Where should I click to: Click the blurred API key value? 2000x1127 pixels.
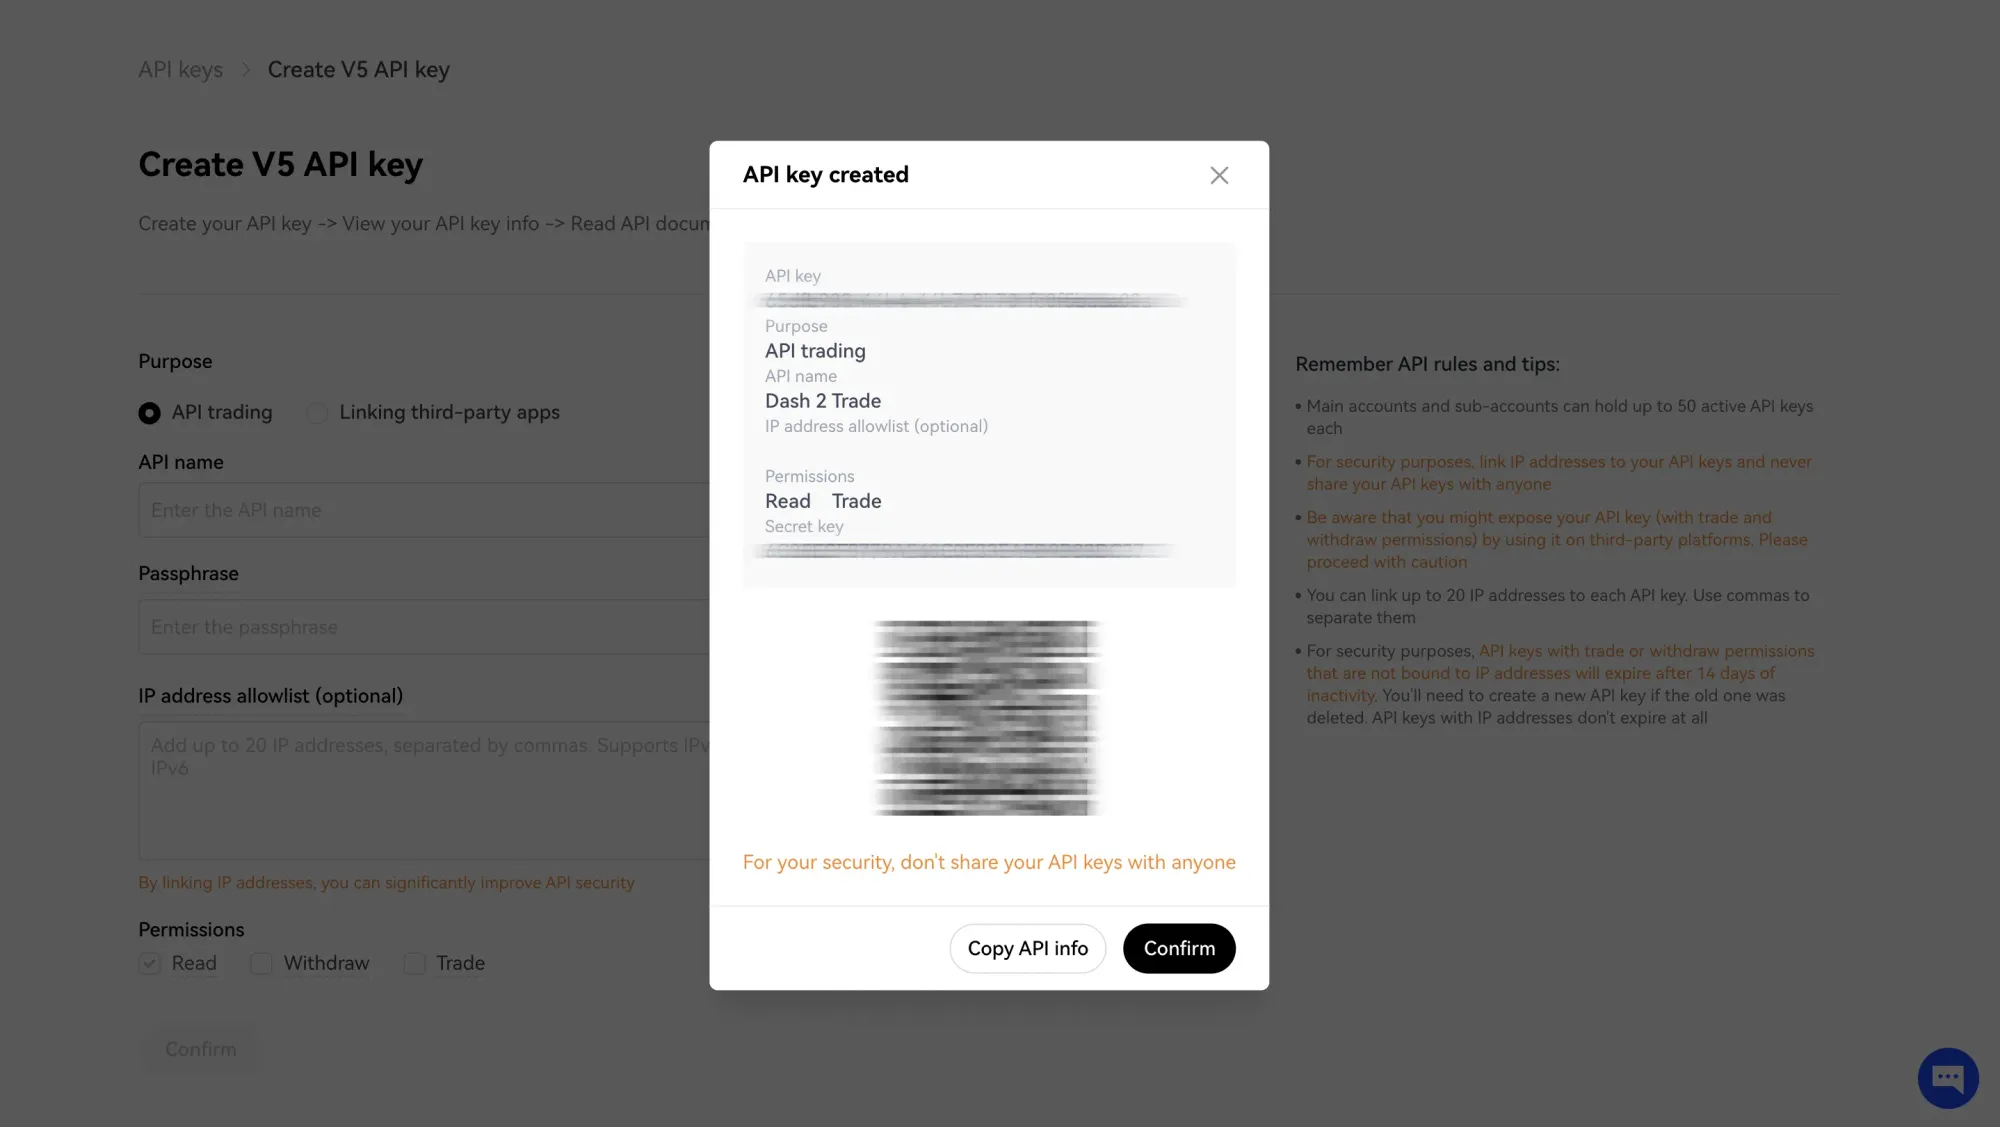pyautogui.click(x=970, y=300)
